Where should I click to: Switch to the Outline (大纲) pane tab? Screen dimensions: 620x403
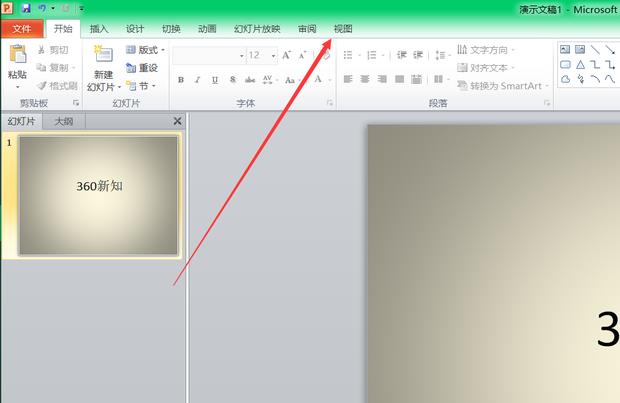coord(64,121)
